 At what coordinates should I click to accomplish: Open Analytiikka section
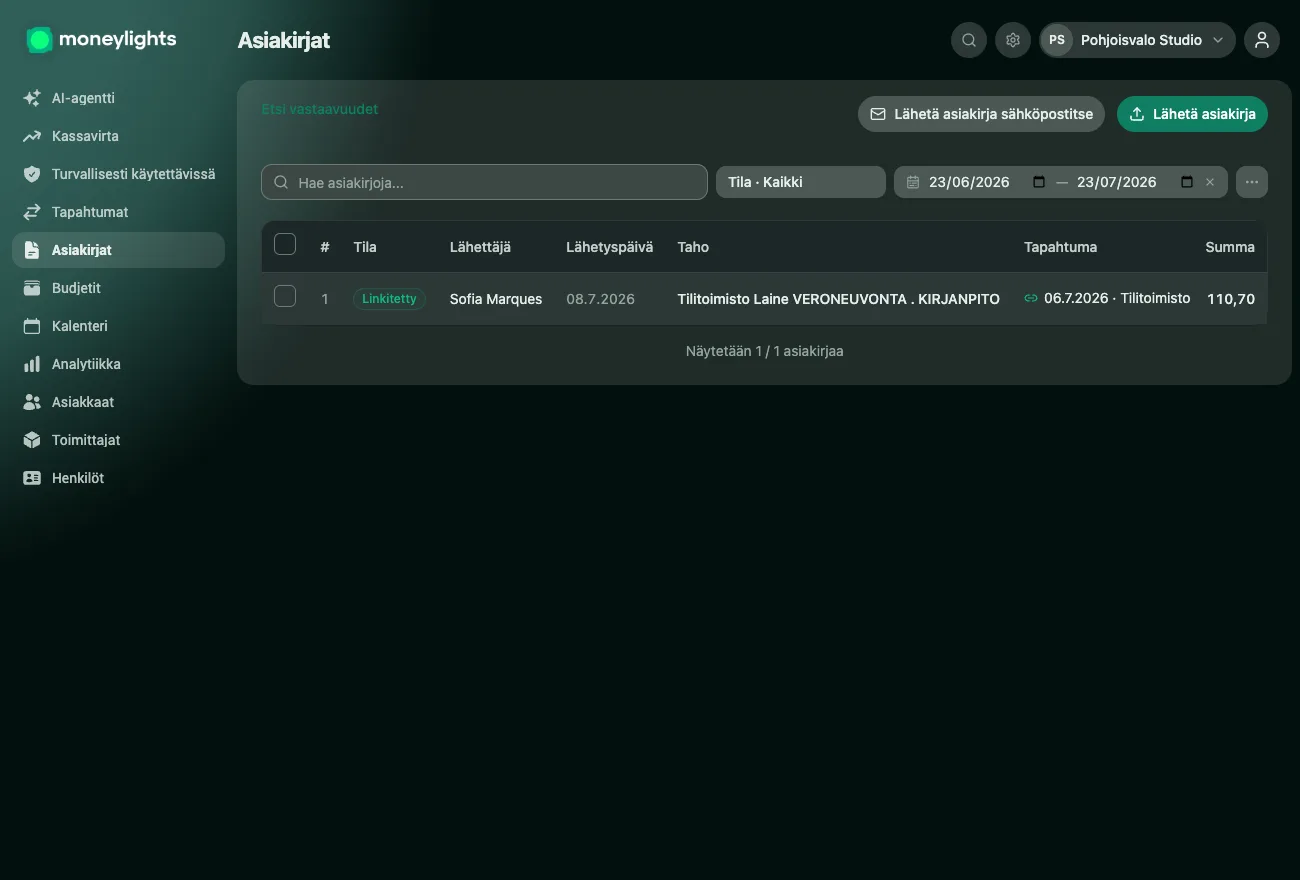pos(118,364)
